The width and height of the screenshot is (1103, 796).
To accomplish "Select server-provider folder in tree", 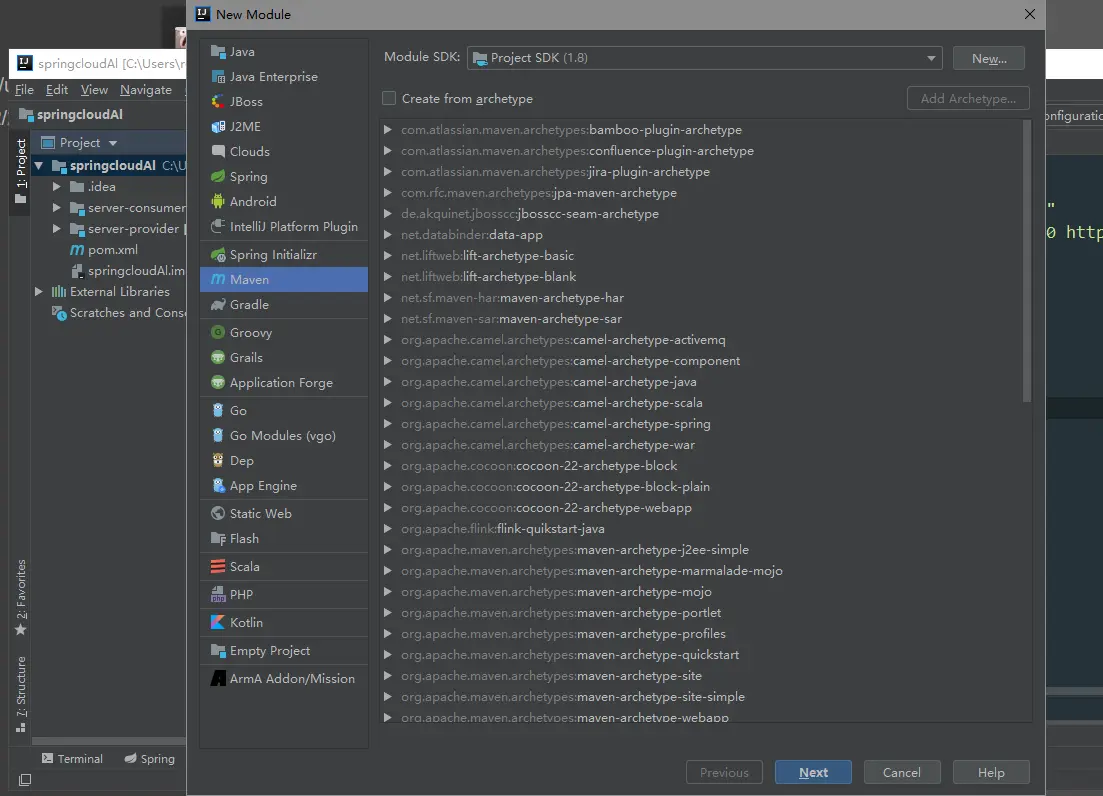I will (x=127, y=229).
